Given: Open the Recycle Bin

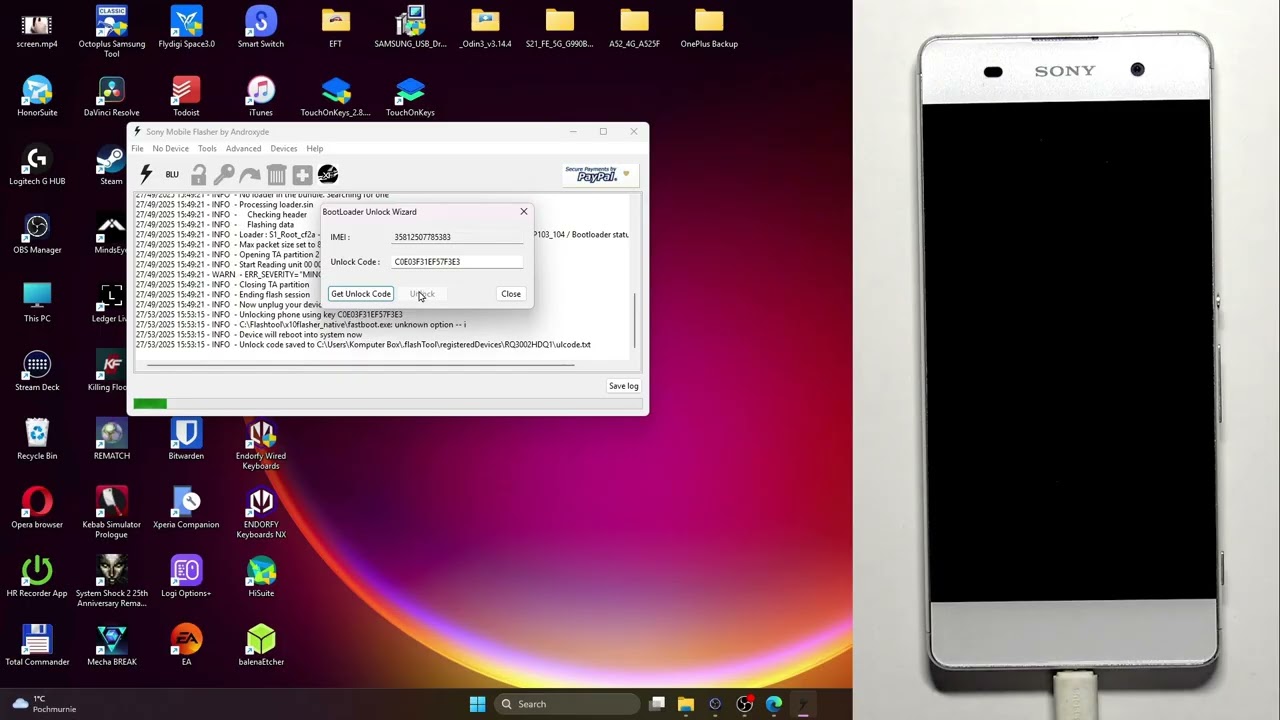Looking at the screenshot, I should 37,442.
